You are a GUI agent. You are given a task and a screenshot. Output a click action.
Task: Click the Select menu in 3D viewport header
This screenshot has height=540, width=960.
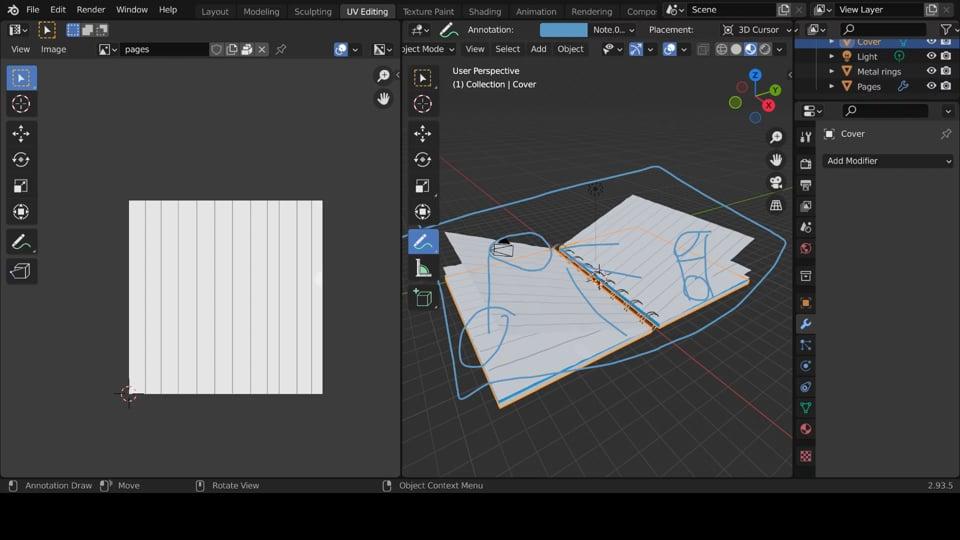point(507,49)
